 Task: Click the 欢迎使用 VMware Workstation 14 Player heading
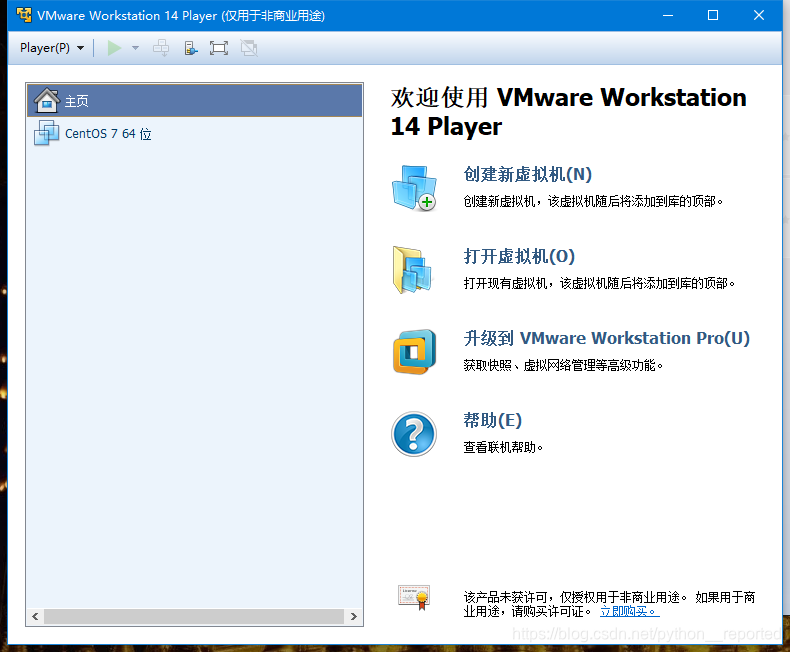coord(568,112)
